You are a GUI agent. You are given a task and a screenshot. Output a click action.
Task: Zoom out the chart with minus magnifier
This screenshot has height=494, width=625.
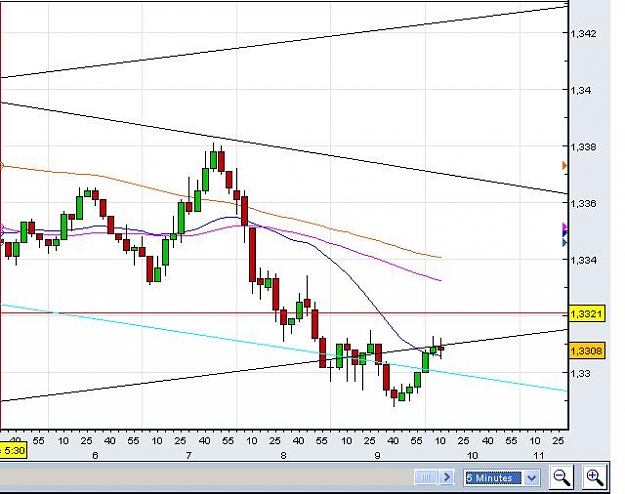click(x=562, y=476)
